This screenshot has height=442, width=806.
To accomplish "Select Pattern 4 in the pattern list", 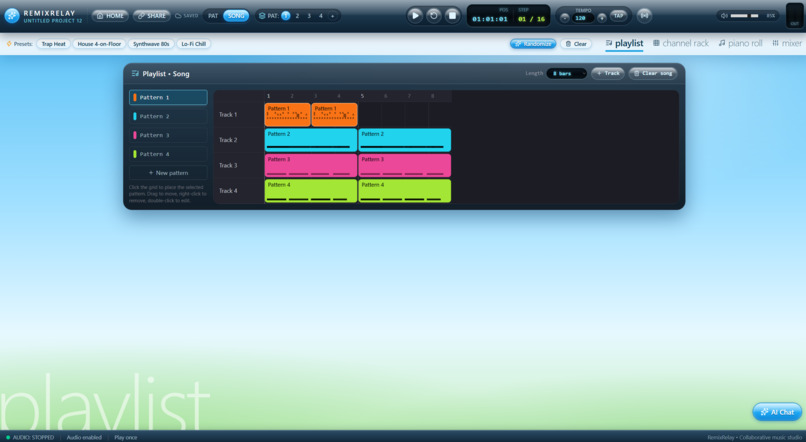I will [168, 154].
